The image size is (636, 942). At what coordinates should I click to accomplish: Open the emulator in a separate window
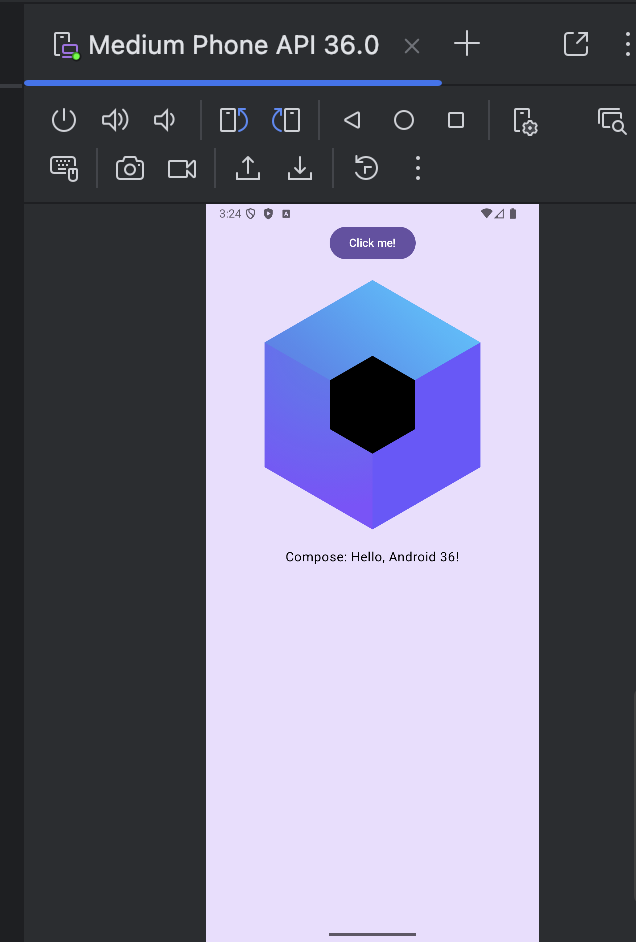pyautogui.click(x=576, y=44)
